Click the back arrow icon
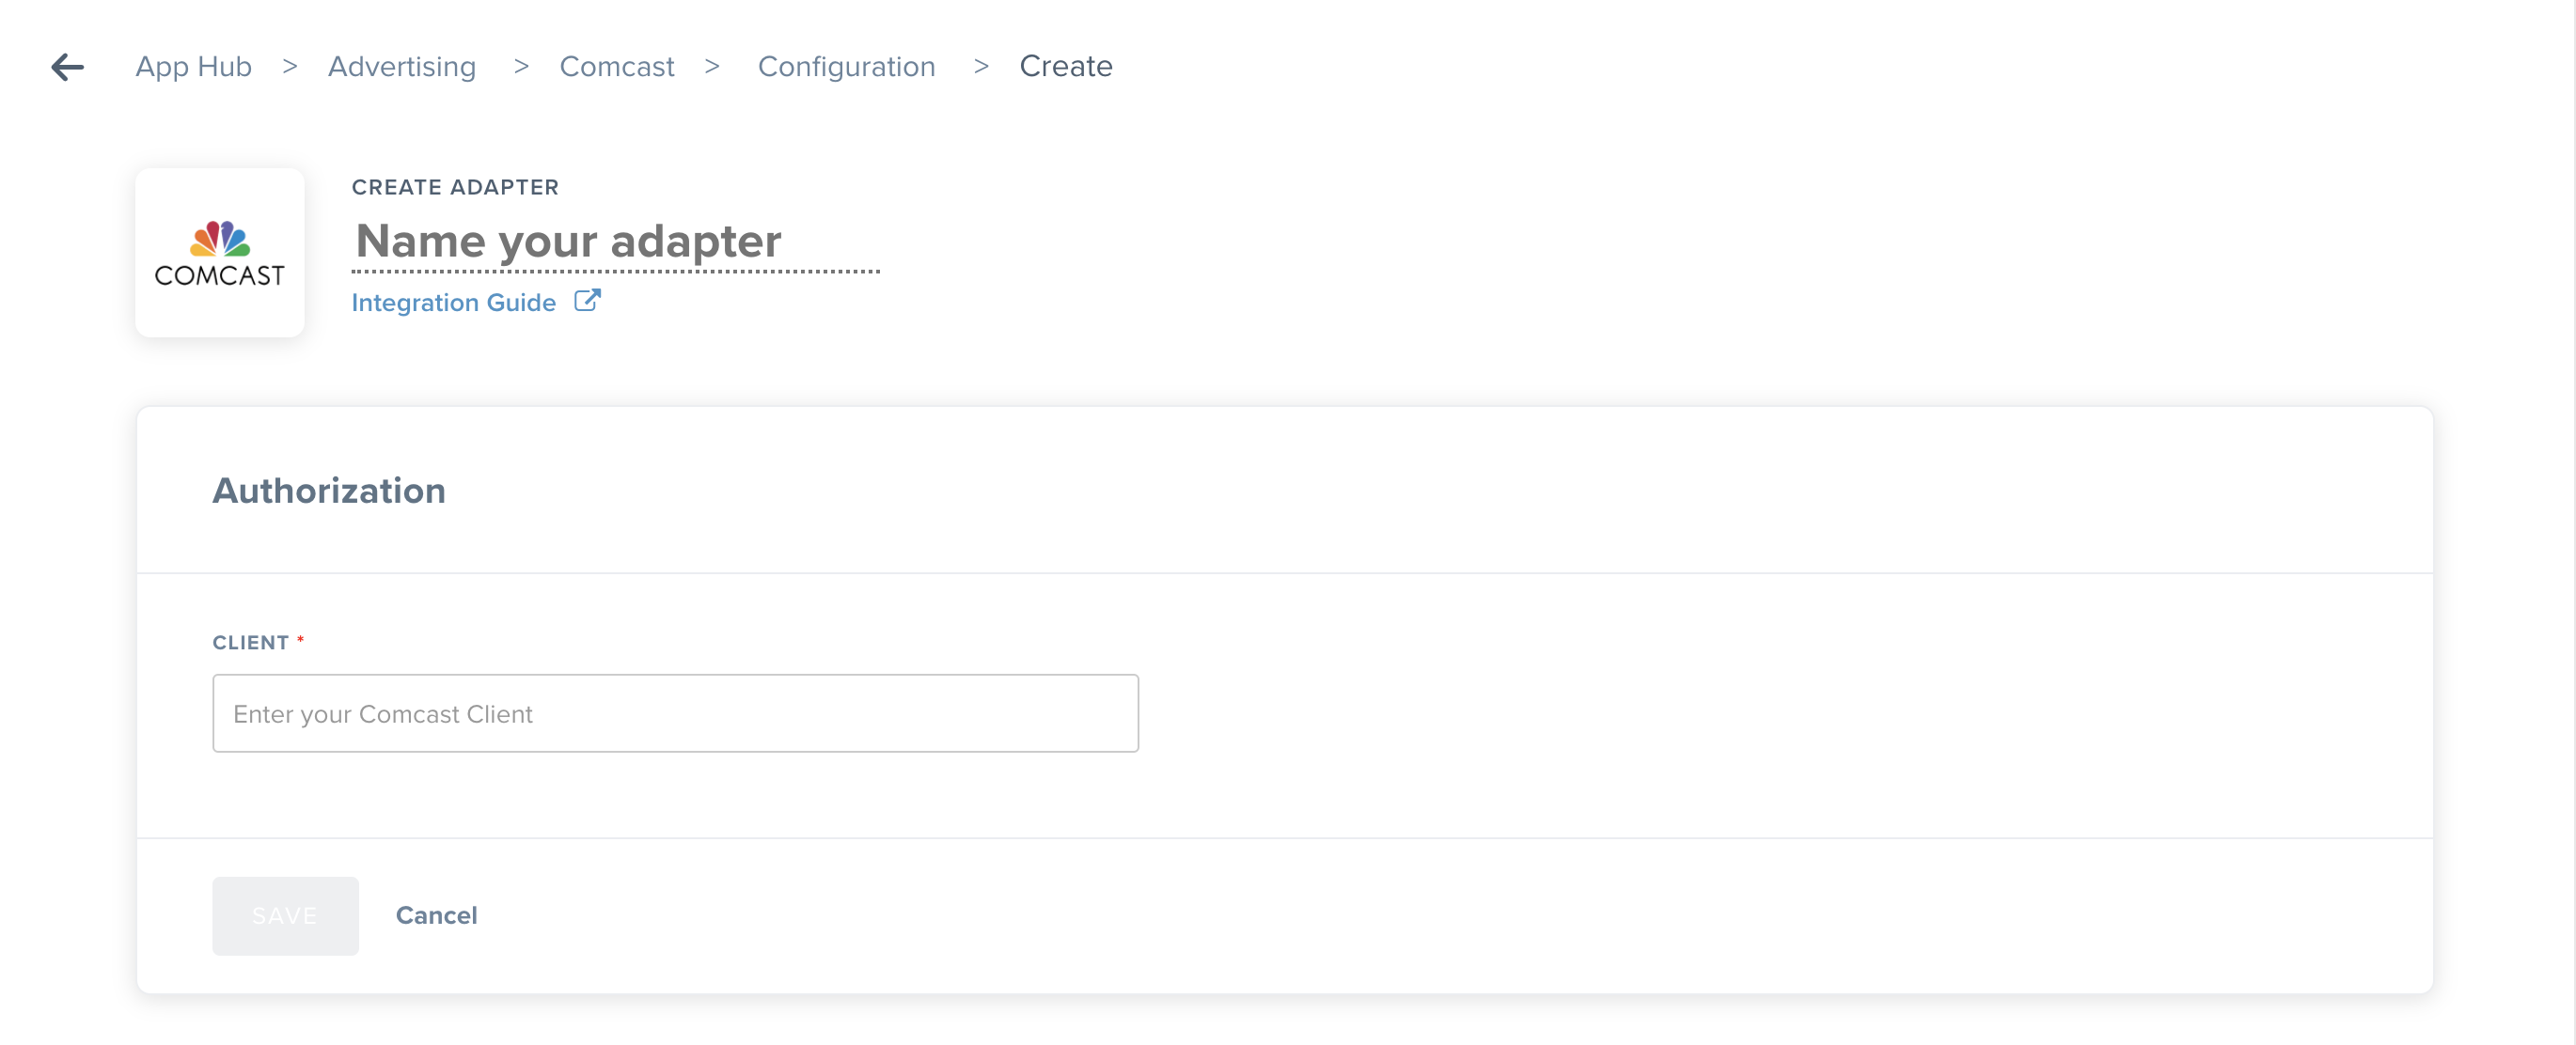Viewport: 2576px width, 1045px height. coord(68,67)
